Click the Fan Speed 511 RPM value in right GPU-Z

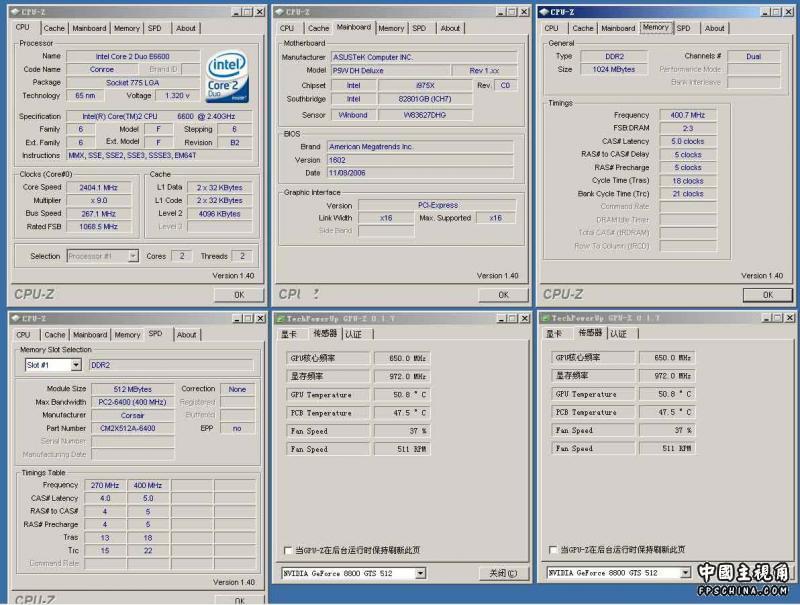666,448
